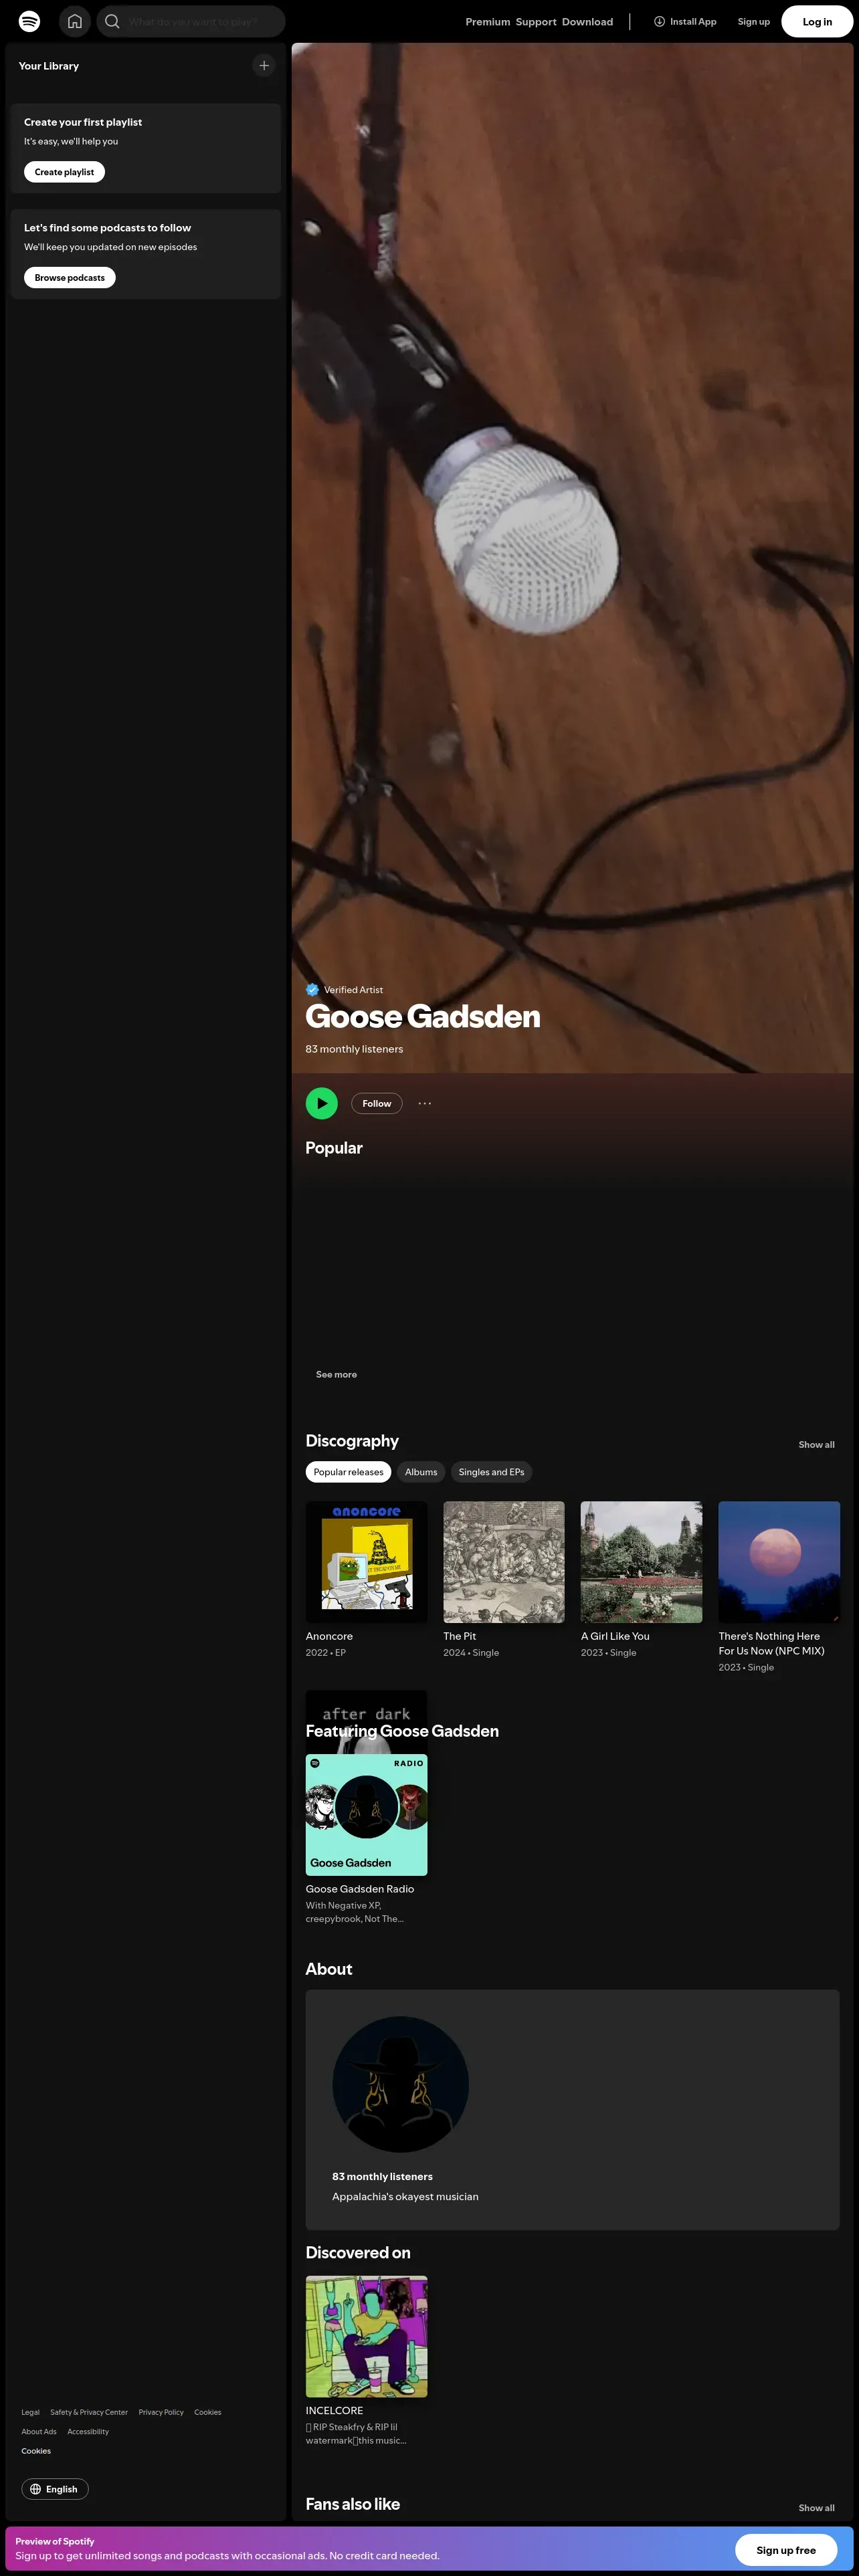Click the search magnifier icon
859x2576 pixels.
point(112,21)
